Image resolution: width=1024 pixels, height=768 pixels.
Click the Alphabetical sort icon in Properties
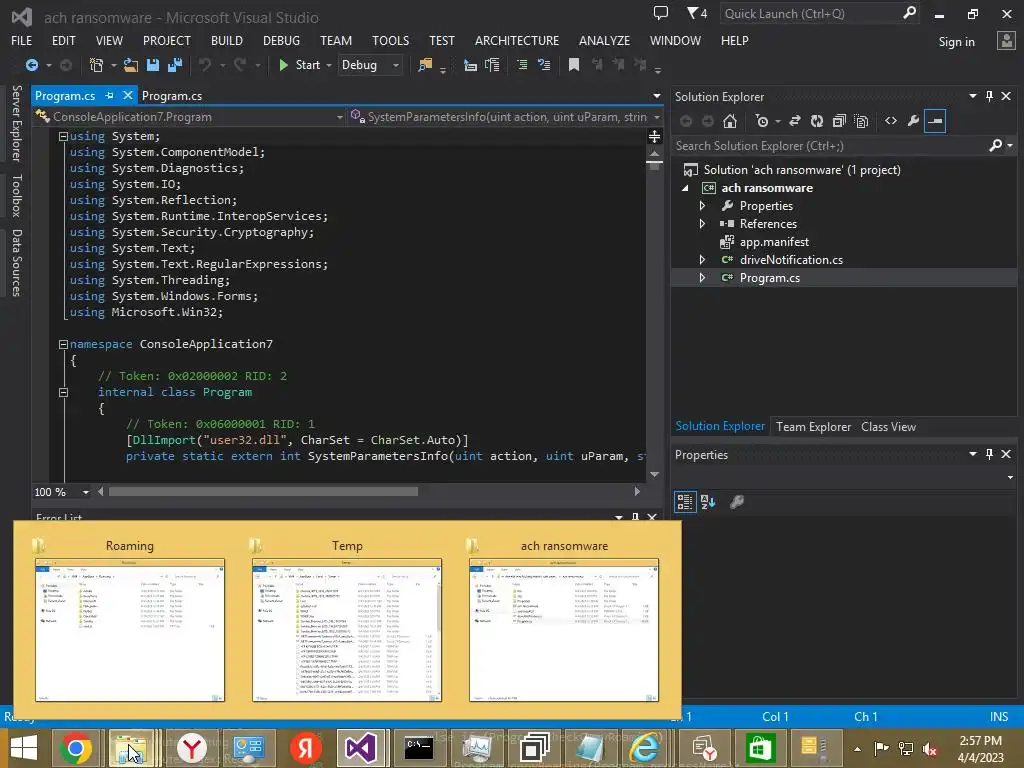click(x=708, y=502)
